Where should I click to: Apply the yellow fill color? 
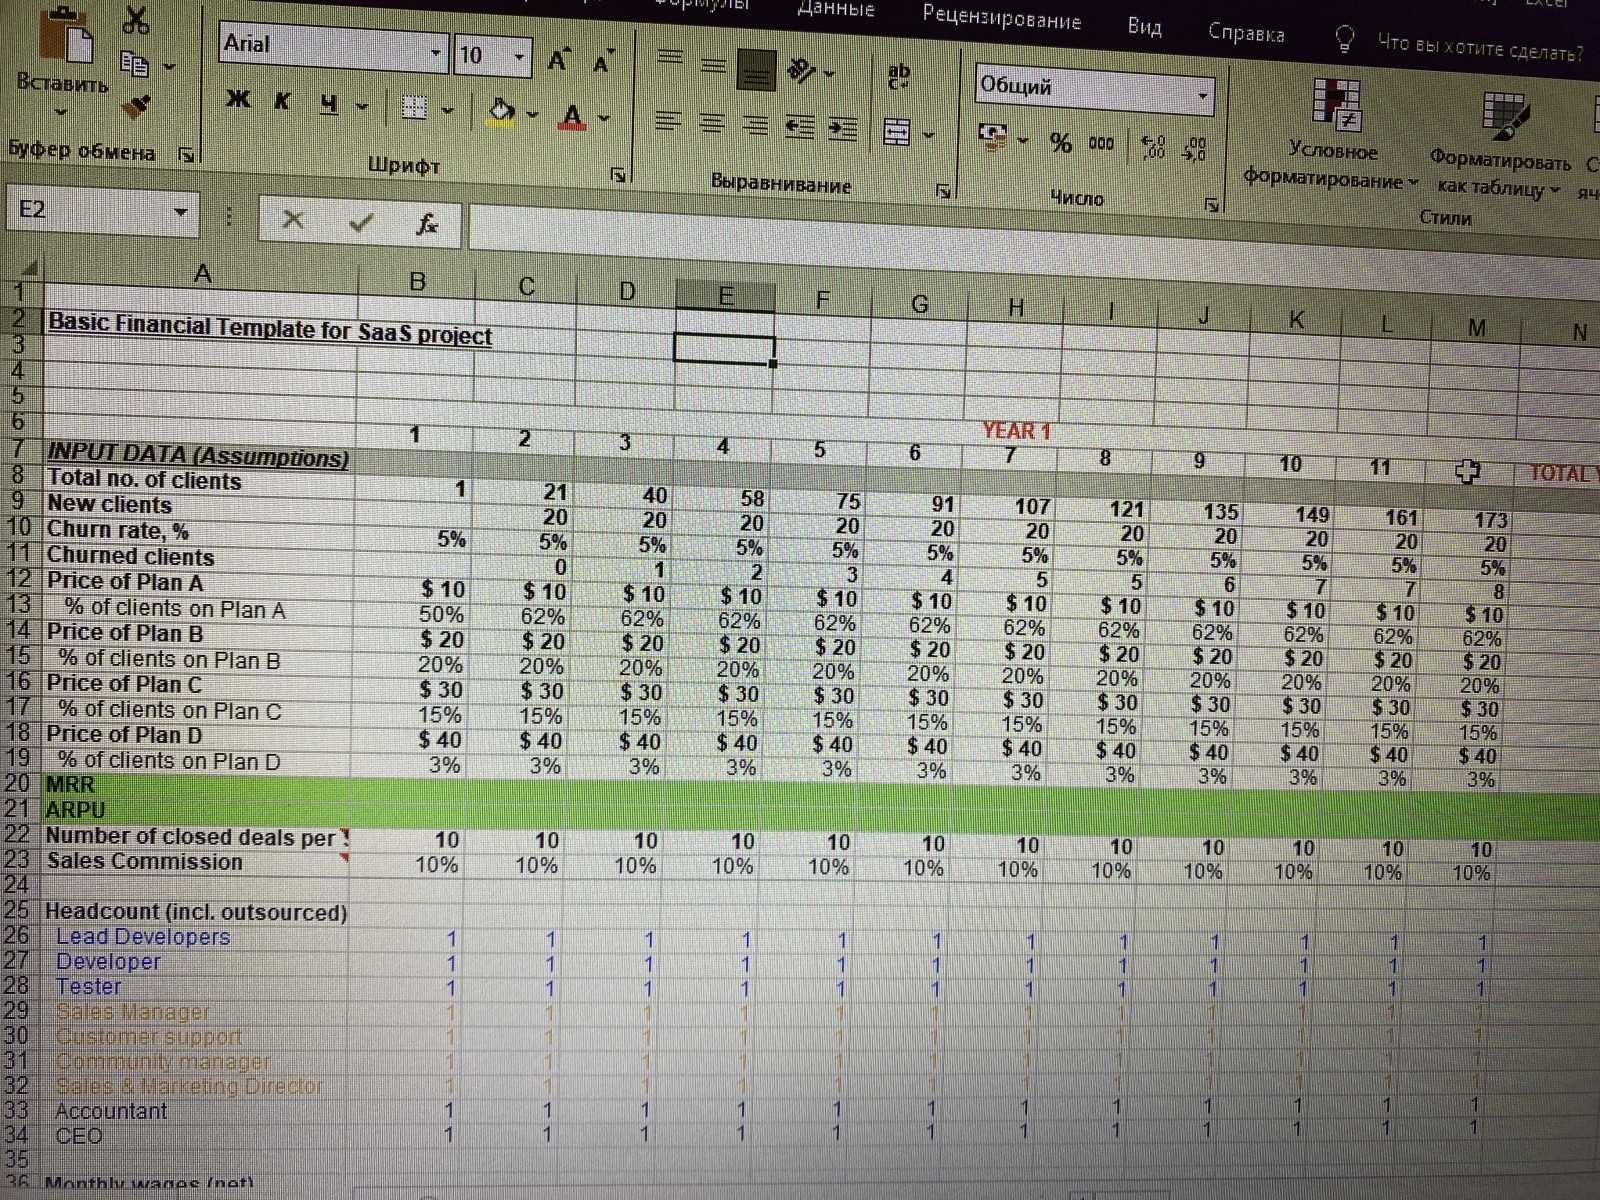[x=503, y=110]
